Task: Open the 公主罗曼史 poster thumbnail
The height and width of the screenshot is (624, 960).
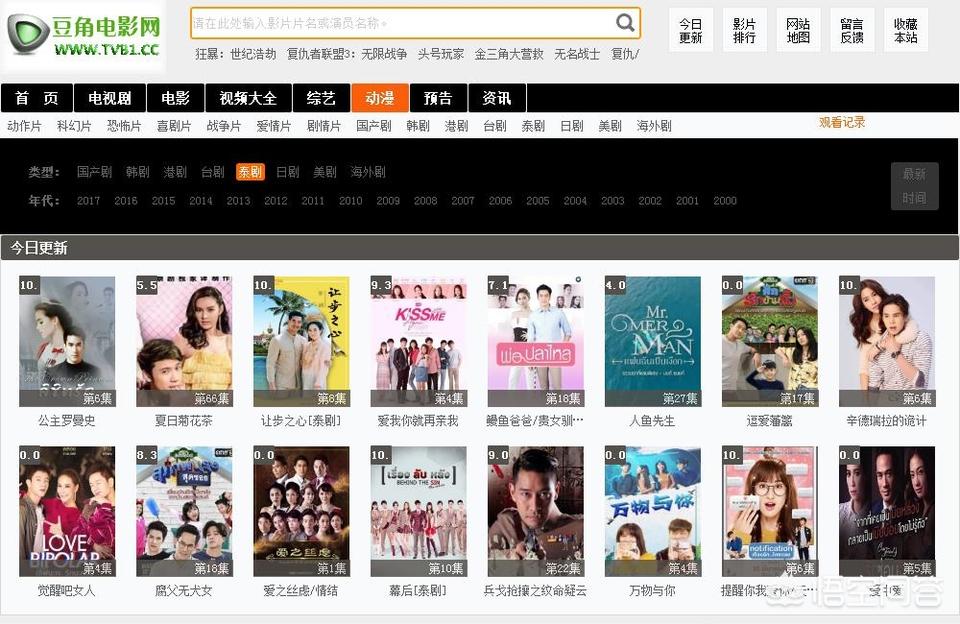Action: point(67,341)
